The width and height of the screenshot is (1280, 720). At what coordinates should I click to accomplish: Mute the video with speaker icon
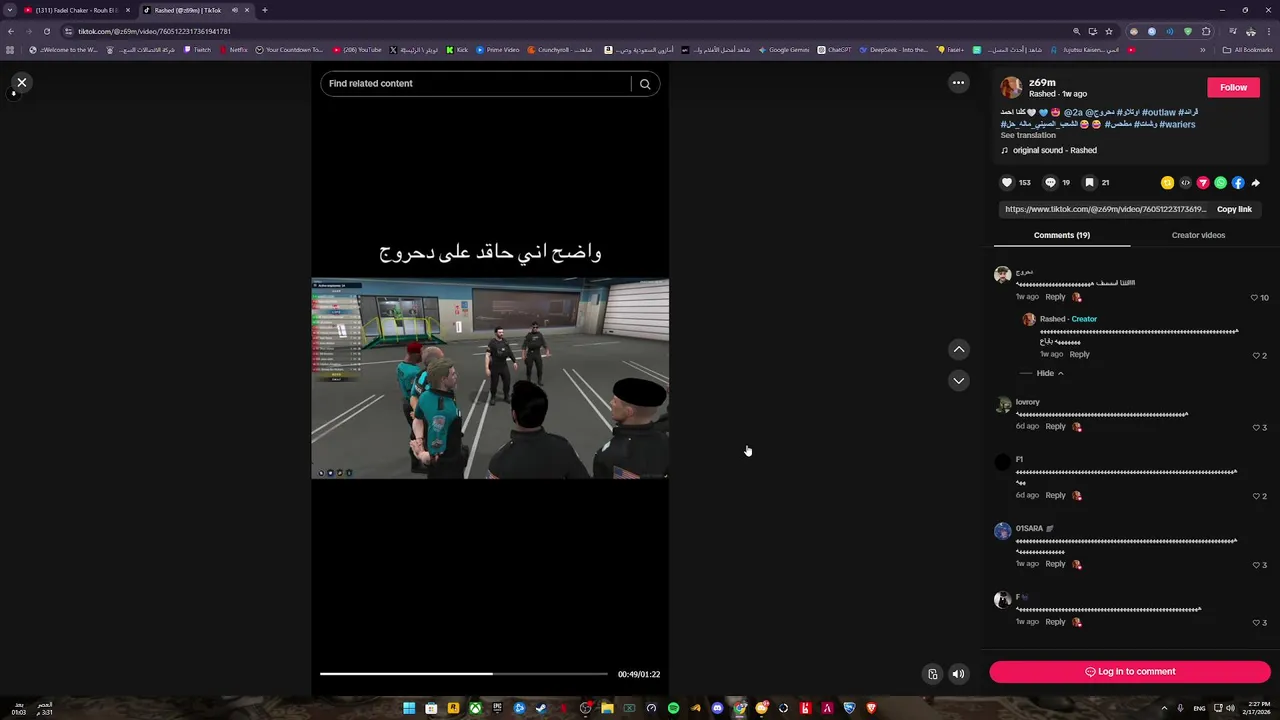coord(958,674)
